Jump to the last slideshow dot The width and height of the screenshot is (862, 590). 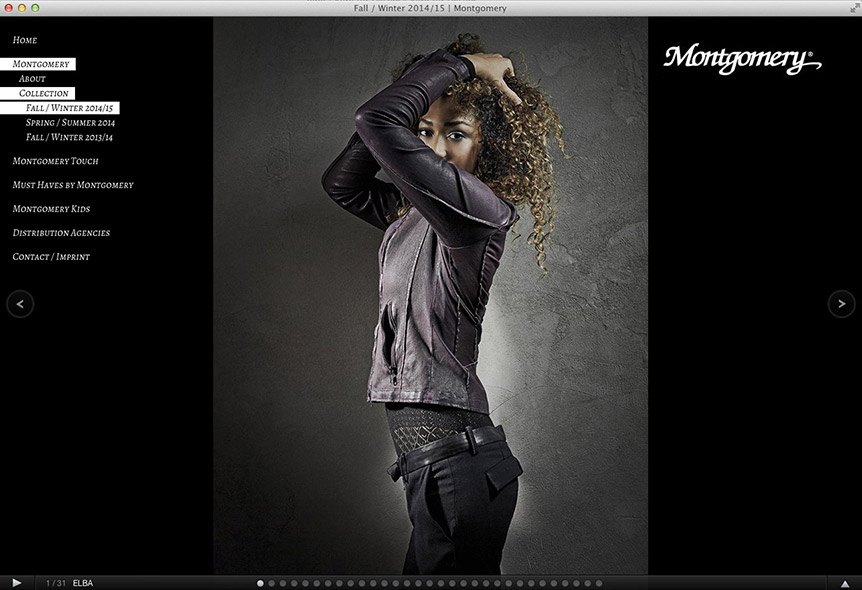[599, 583]
